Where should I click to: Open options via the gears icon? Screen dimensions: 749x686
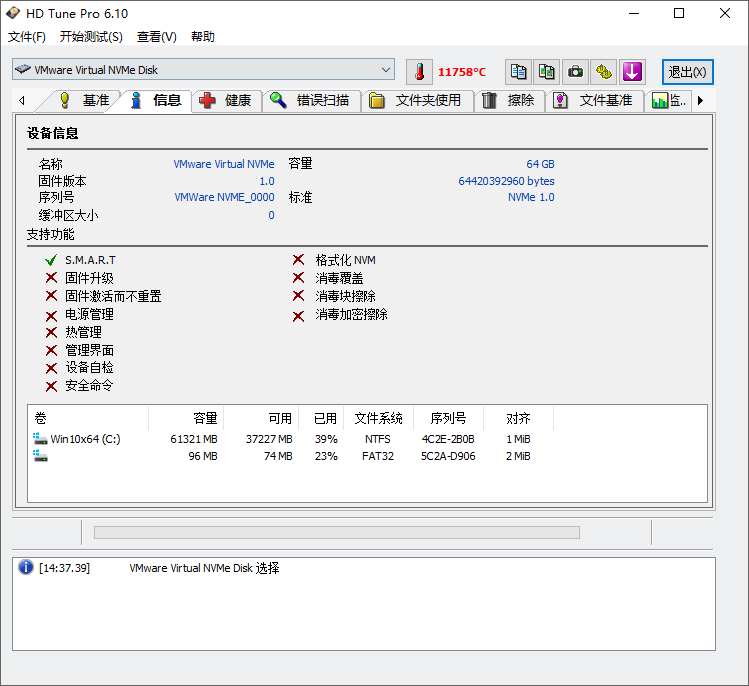604,72
